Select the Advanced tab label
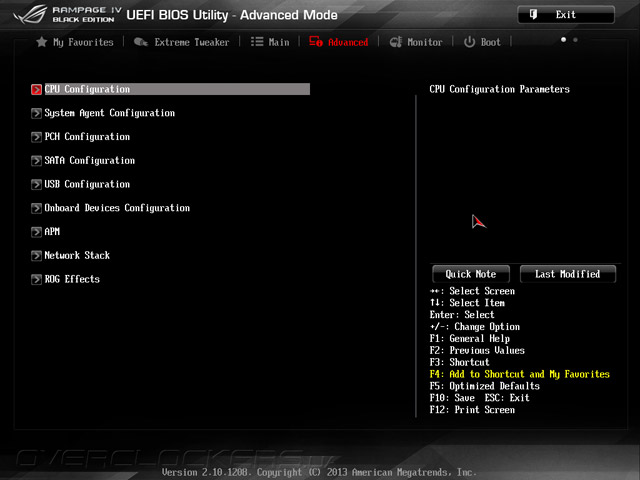Viewport: 640px width, 480px height. point(348,42)
